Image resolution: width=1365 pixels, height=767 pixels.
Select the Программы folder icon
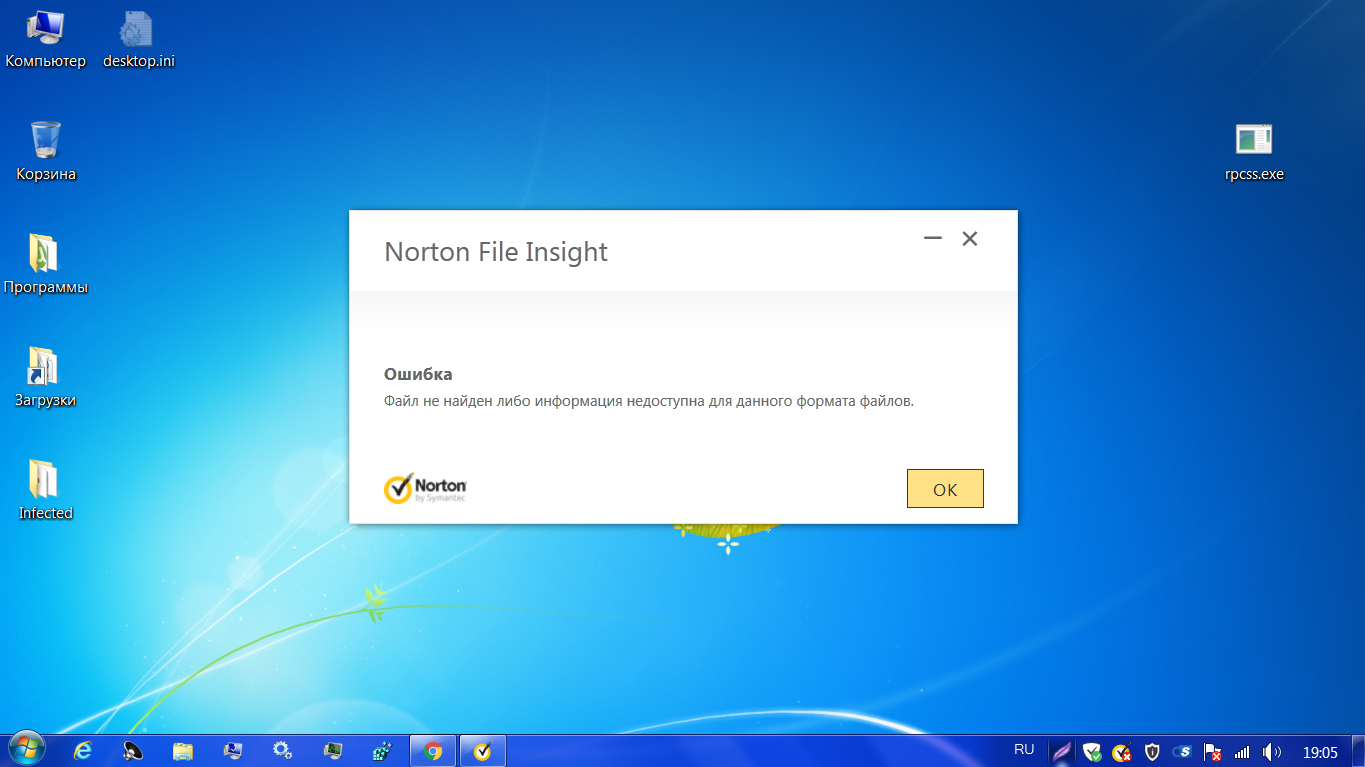[46, 265]
